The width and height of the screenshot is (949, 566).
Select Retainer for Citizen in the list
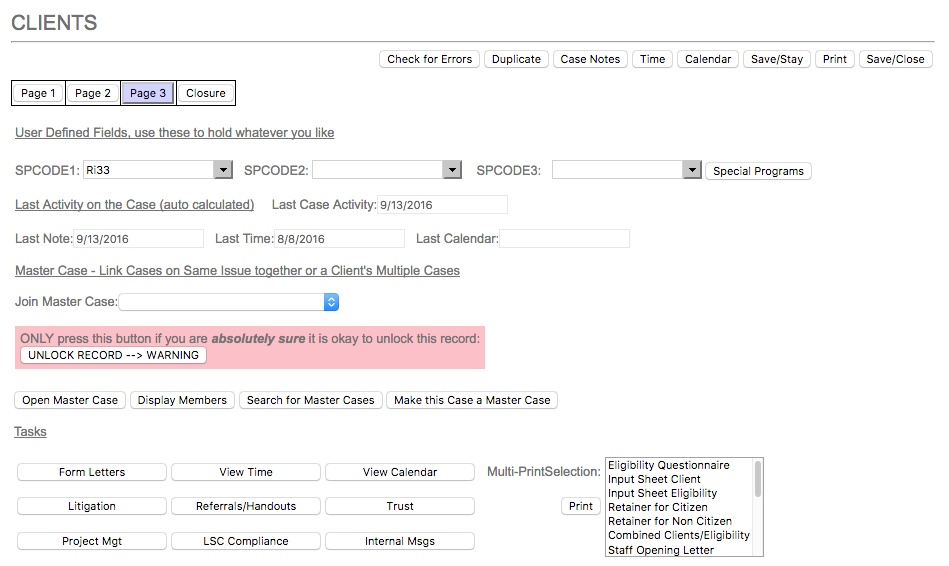point(657,507)
